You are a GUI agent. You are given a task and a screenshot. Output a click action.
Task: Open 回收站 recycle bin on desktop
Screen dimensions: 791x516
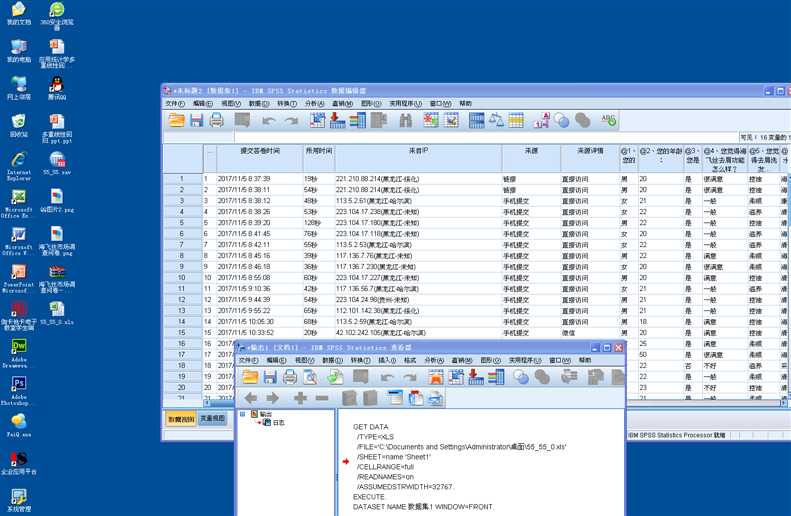click(x=19, y=125)
